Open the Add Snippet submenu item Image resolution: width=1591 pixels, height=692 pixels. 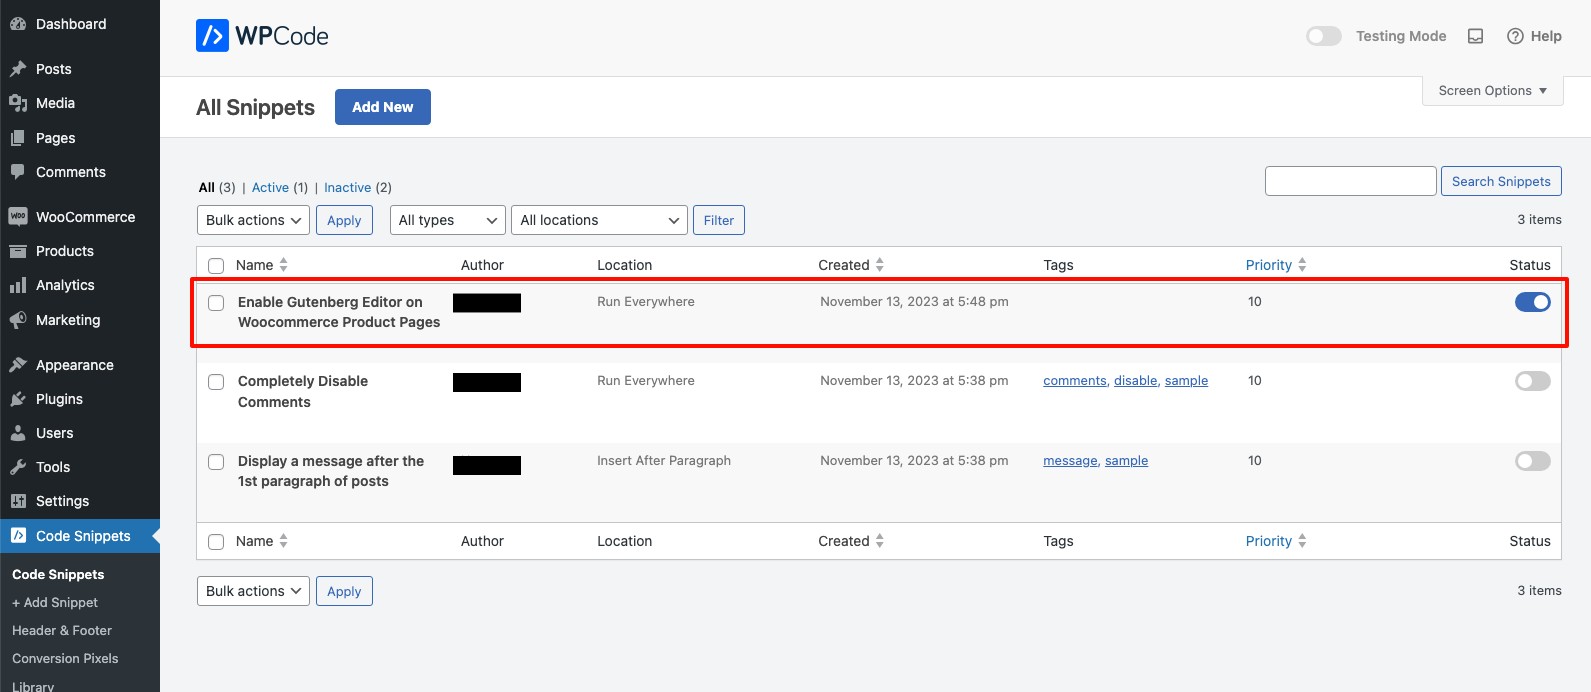55,602
